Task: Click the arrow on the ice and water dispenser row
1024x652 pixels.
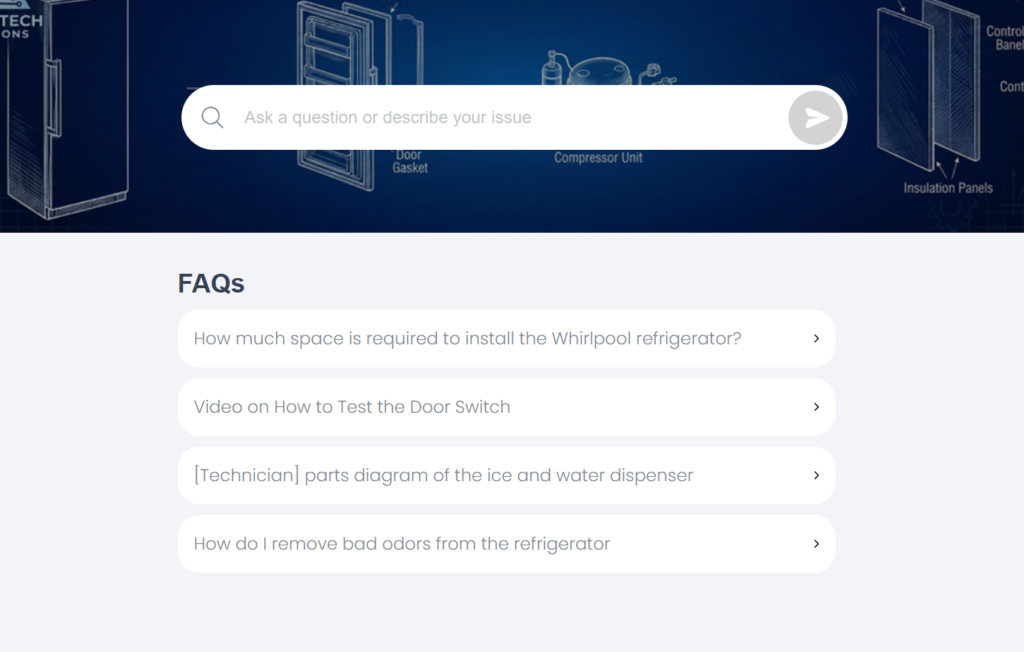Action: 816,476
